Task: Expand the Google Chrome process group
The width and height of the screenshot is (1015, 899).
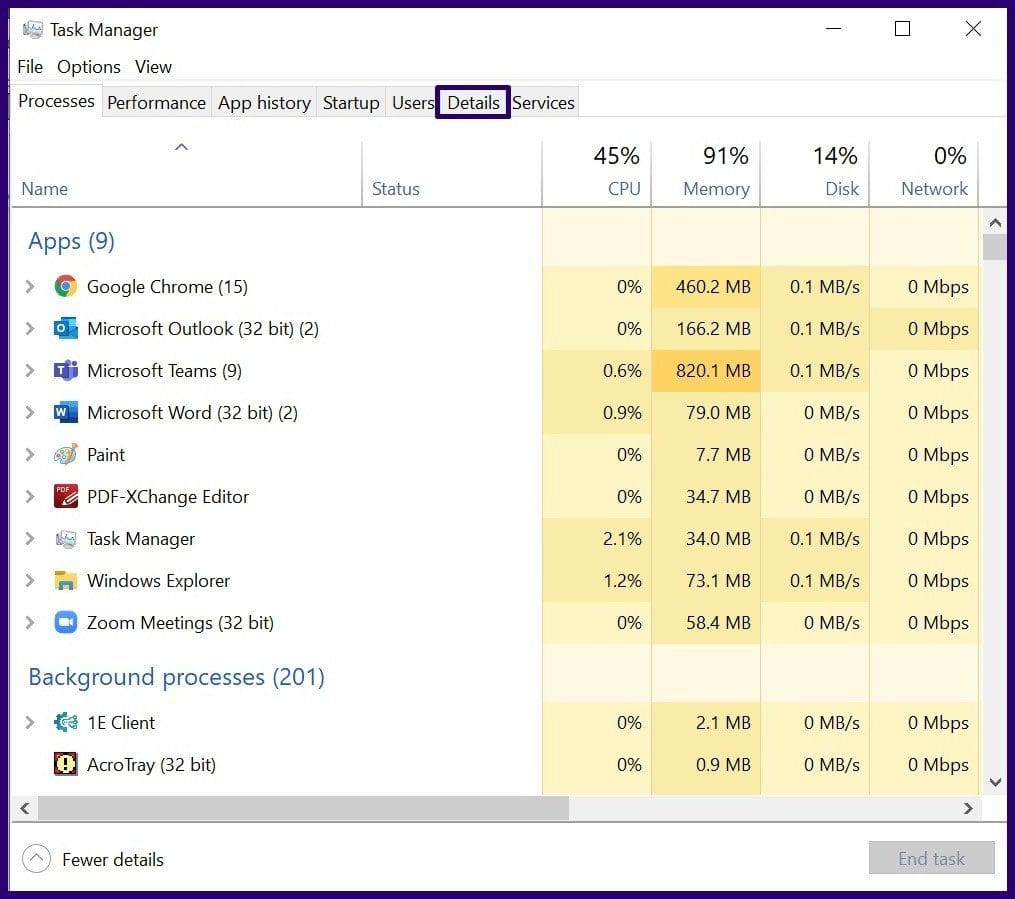Action: [x=30, y=286]
